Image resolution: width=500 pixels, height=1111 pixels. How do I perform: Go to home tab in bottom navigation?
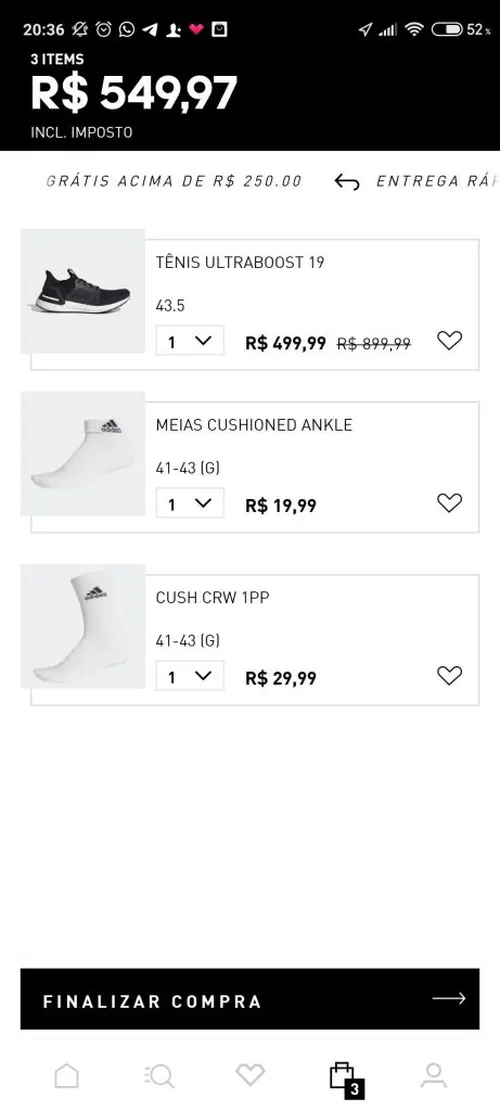coord(67,1076)
